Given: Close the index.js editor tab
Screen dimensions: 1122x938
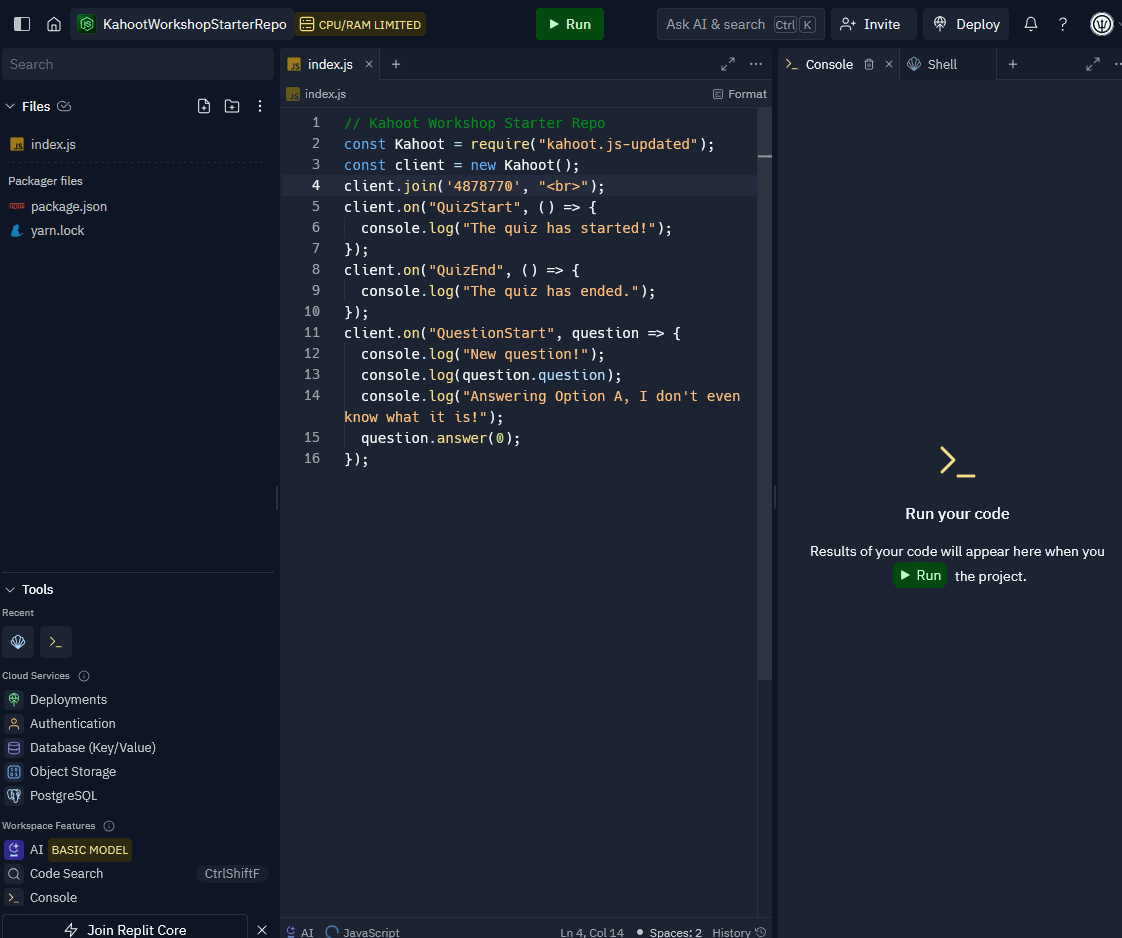Looking at the screenshot, I should coord(368,64).
